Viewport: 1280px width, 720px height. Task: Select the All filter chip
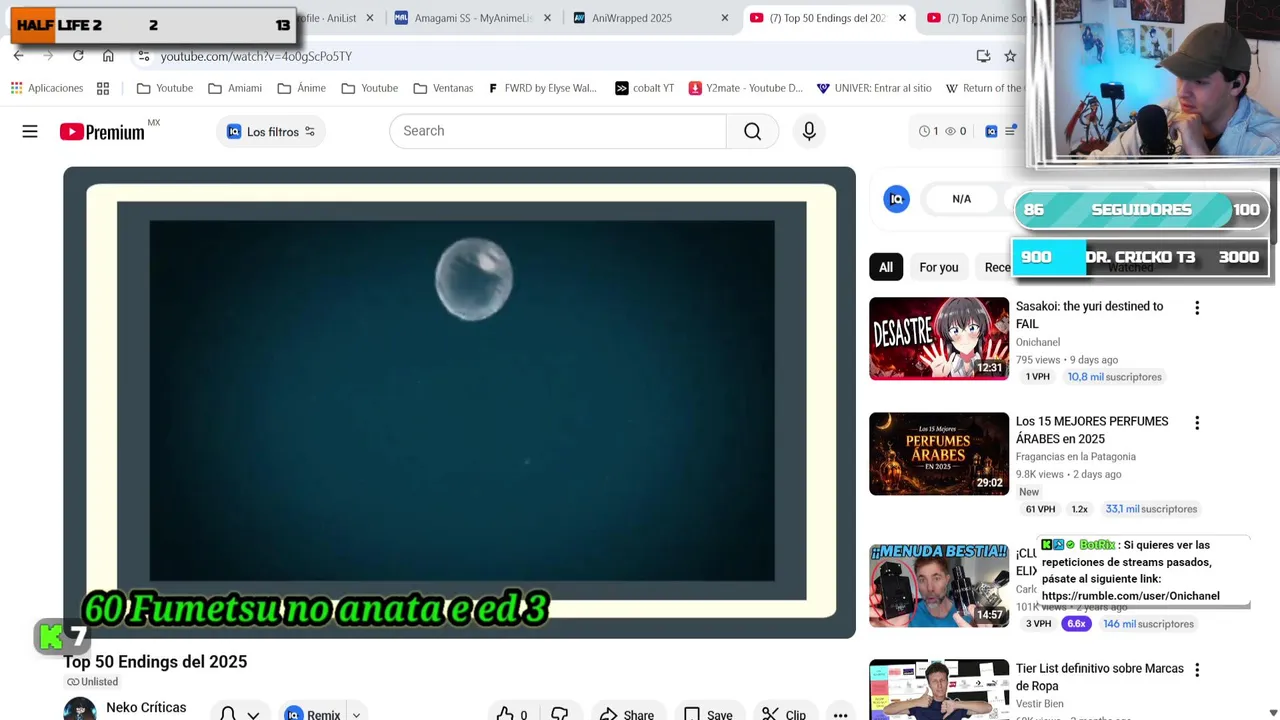coord(886,267)
